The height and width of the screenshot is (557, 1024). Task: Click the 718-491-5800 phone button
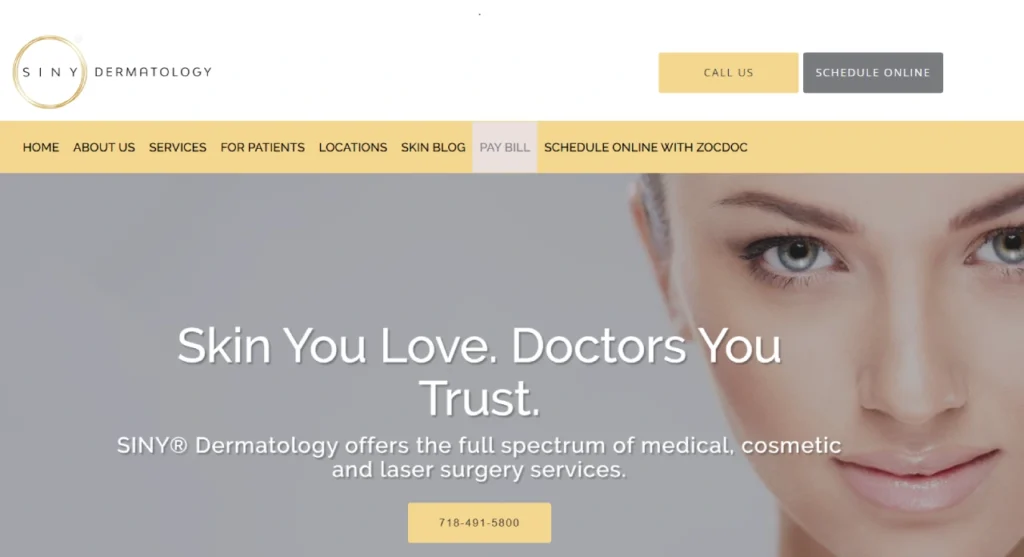[x=479, y=522]
